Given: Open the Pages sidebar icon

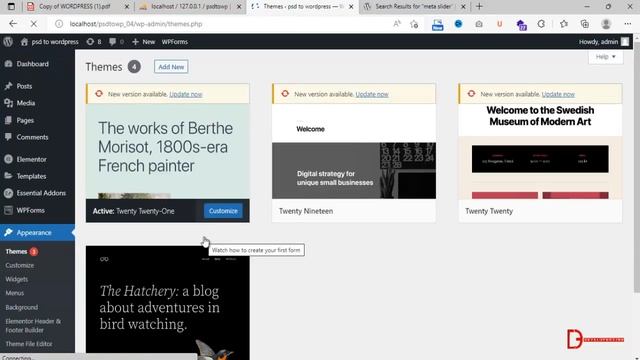Looking at the screenshot, I should click(x=8, y=120).
